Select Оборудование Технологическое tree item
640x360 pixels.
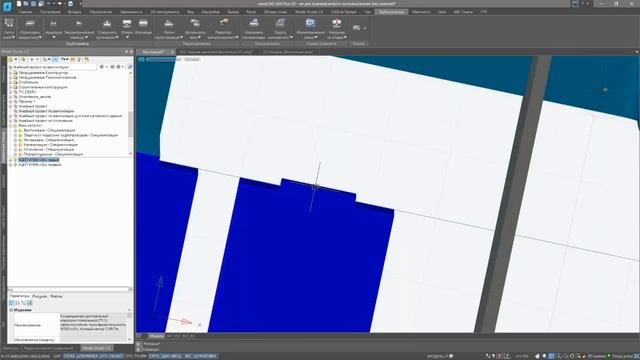pyautogui.click(x=47, y=77)
